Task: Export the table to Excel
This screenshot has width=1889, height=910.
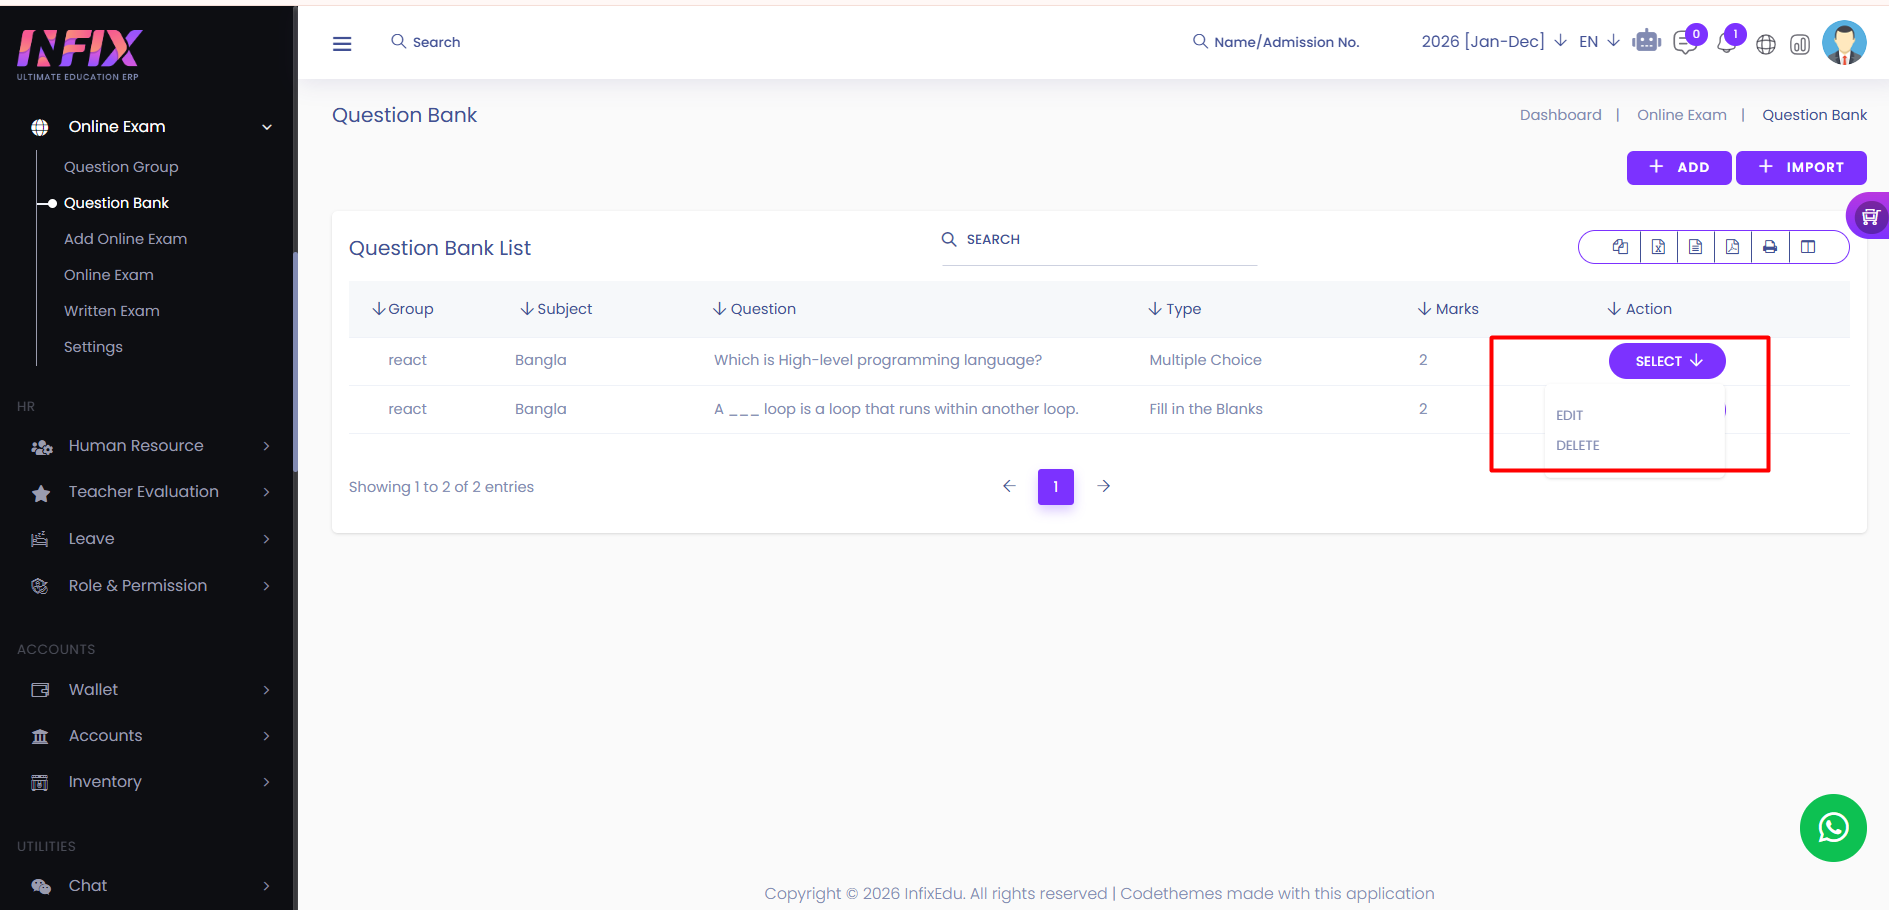Action: [1658, 247]
